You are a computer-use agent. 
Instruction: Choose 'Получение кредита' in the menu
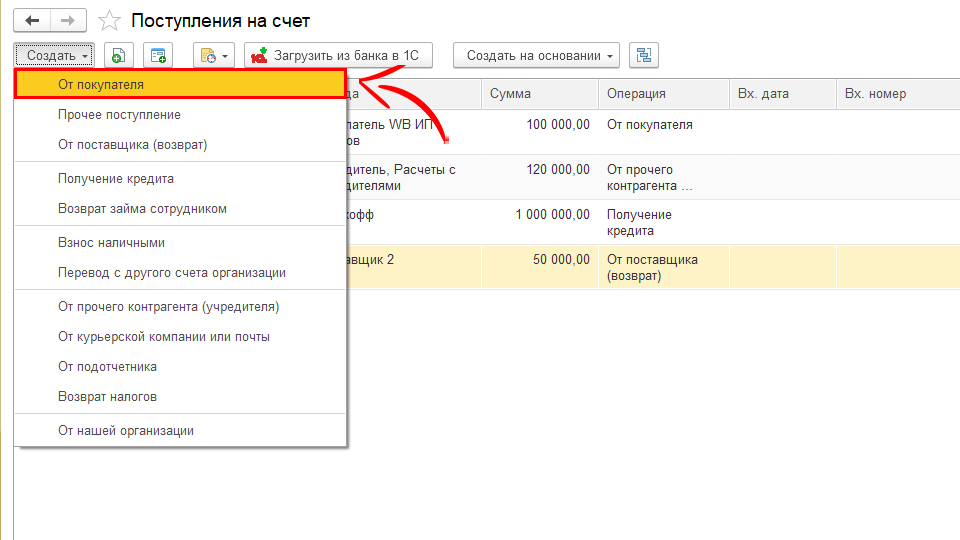click(x=116, y=179)
